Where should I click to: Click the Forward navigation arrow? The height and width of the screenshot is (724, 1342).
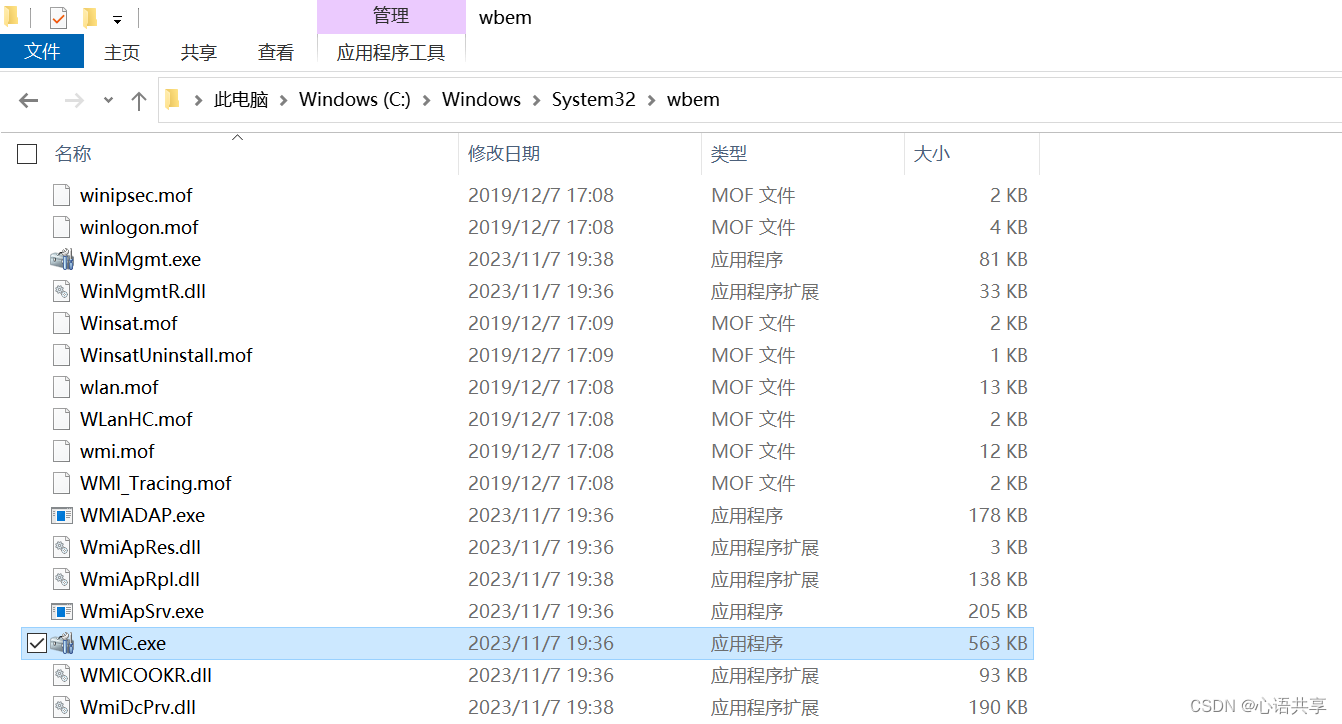[73, 99]
